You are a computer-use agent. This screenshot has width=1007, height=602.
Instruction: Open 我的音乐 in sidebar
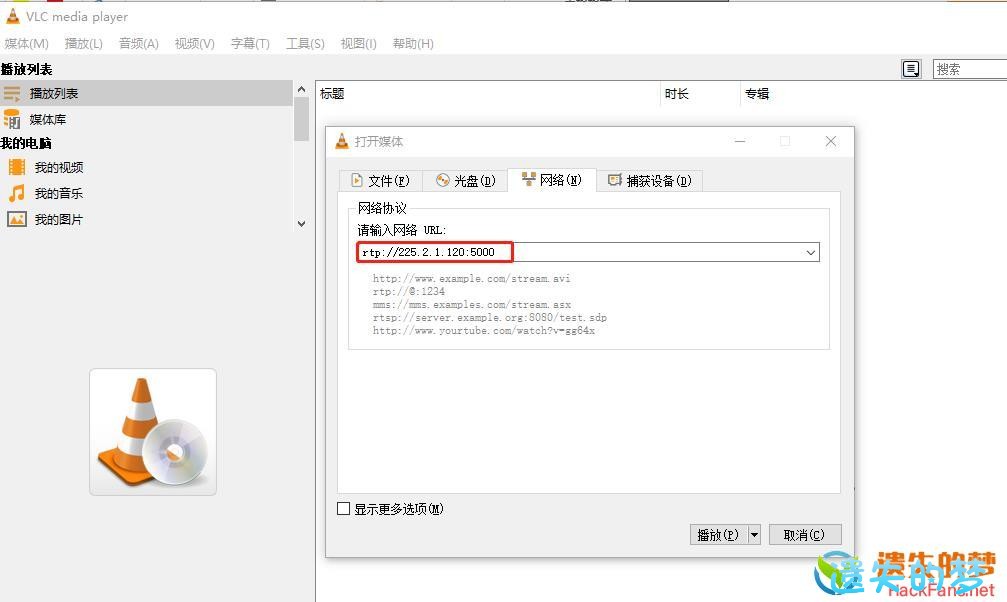(x=59, y=193)
